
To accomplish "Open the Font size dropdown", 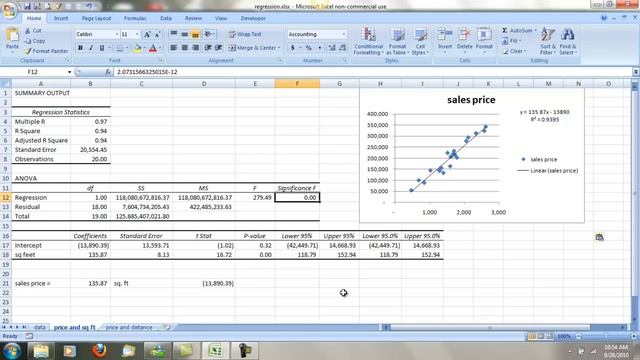I will click(137, 34).
